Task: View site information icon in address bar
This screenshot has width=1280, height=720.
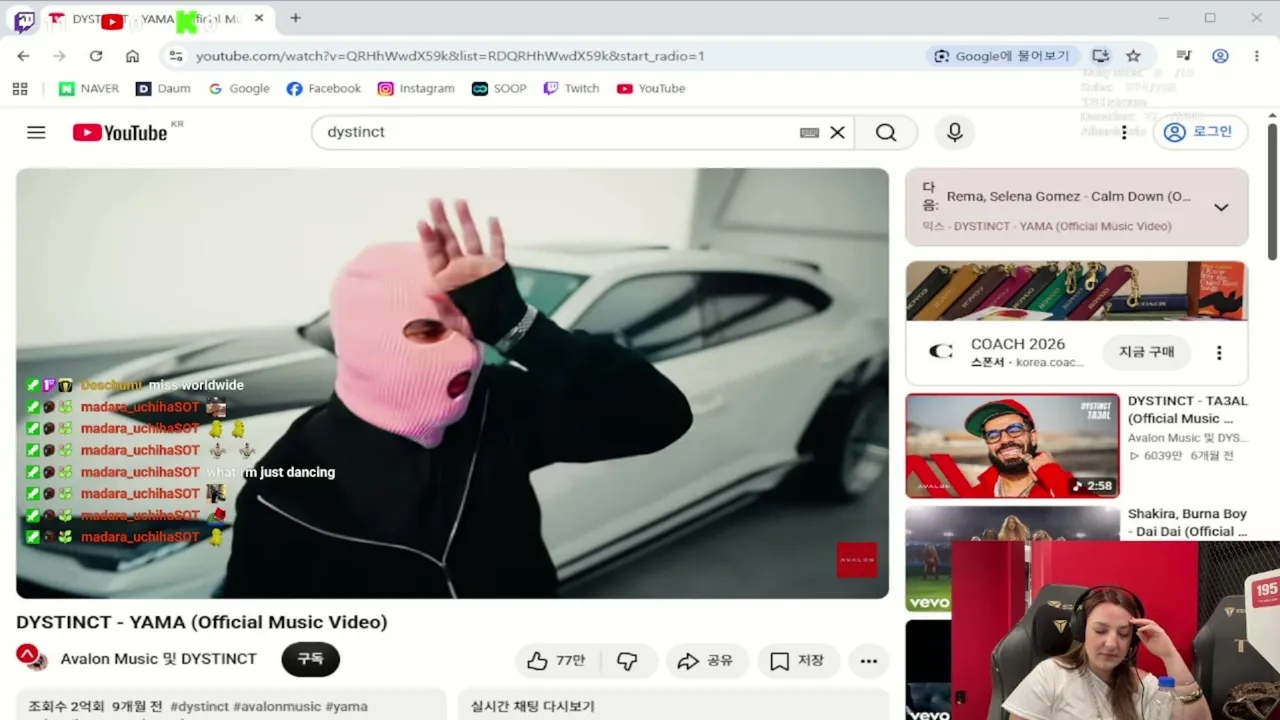Action: coord(176,56)
